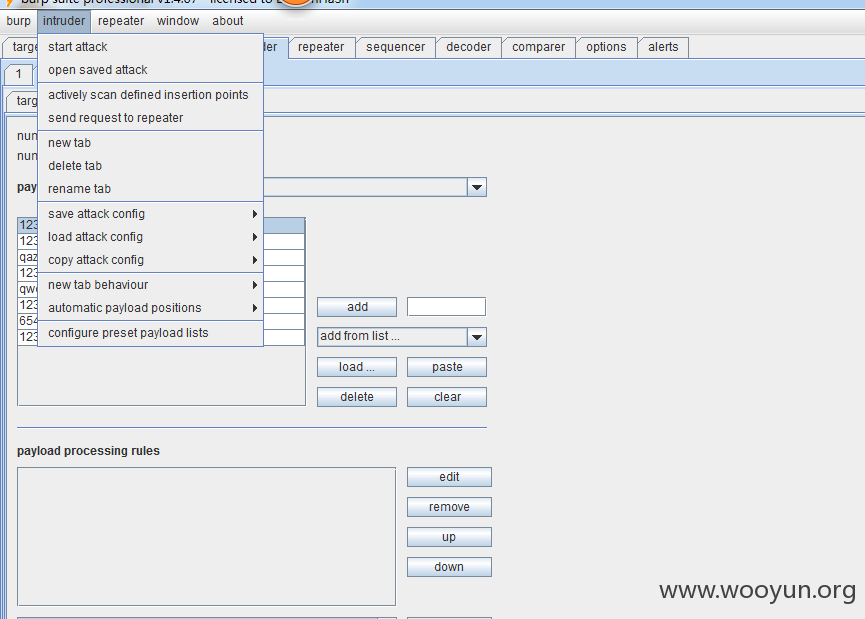The height and width of the screenshot is (619, 865).
Task: Open the payload set type dropdown arrow
Action: click(477, 188)
